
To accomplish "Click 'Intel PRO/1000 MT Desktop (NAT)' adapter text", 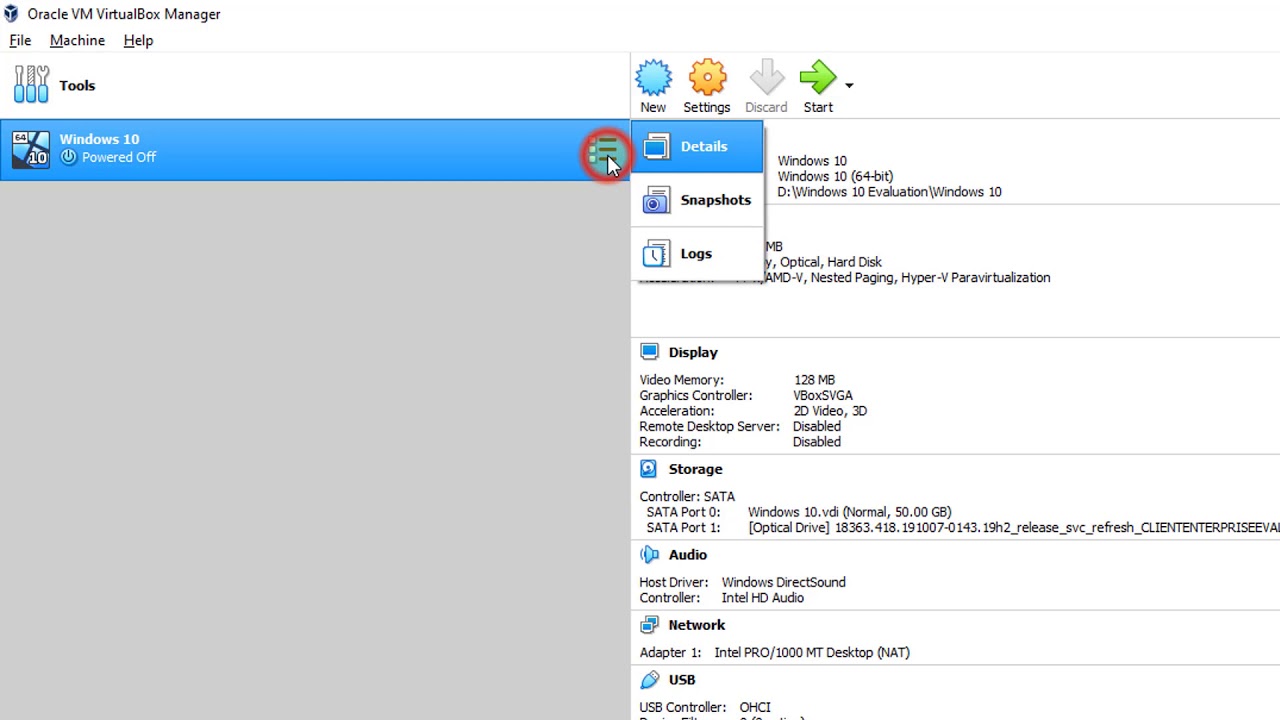I will [x=812, y=653].
